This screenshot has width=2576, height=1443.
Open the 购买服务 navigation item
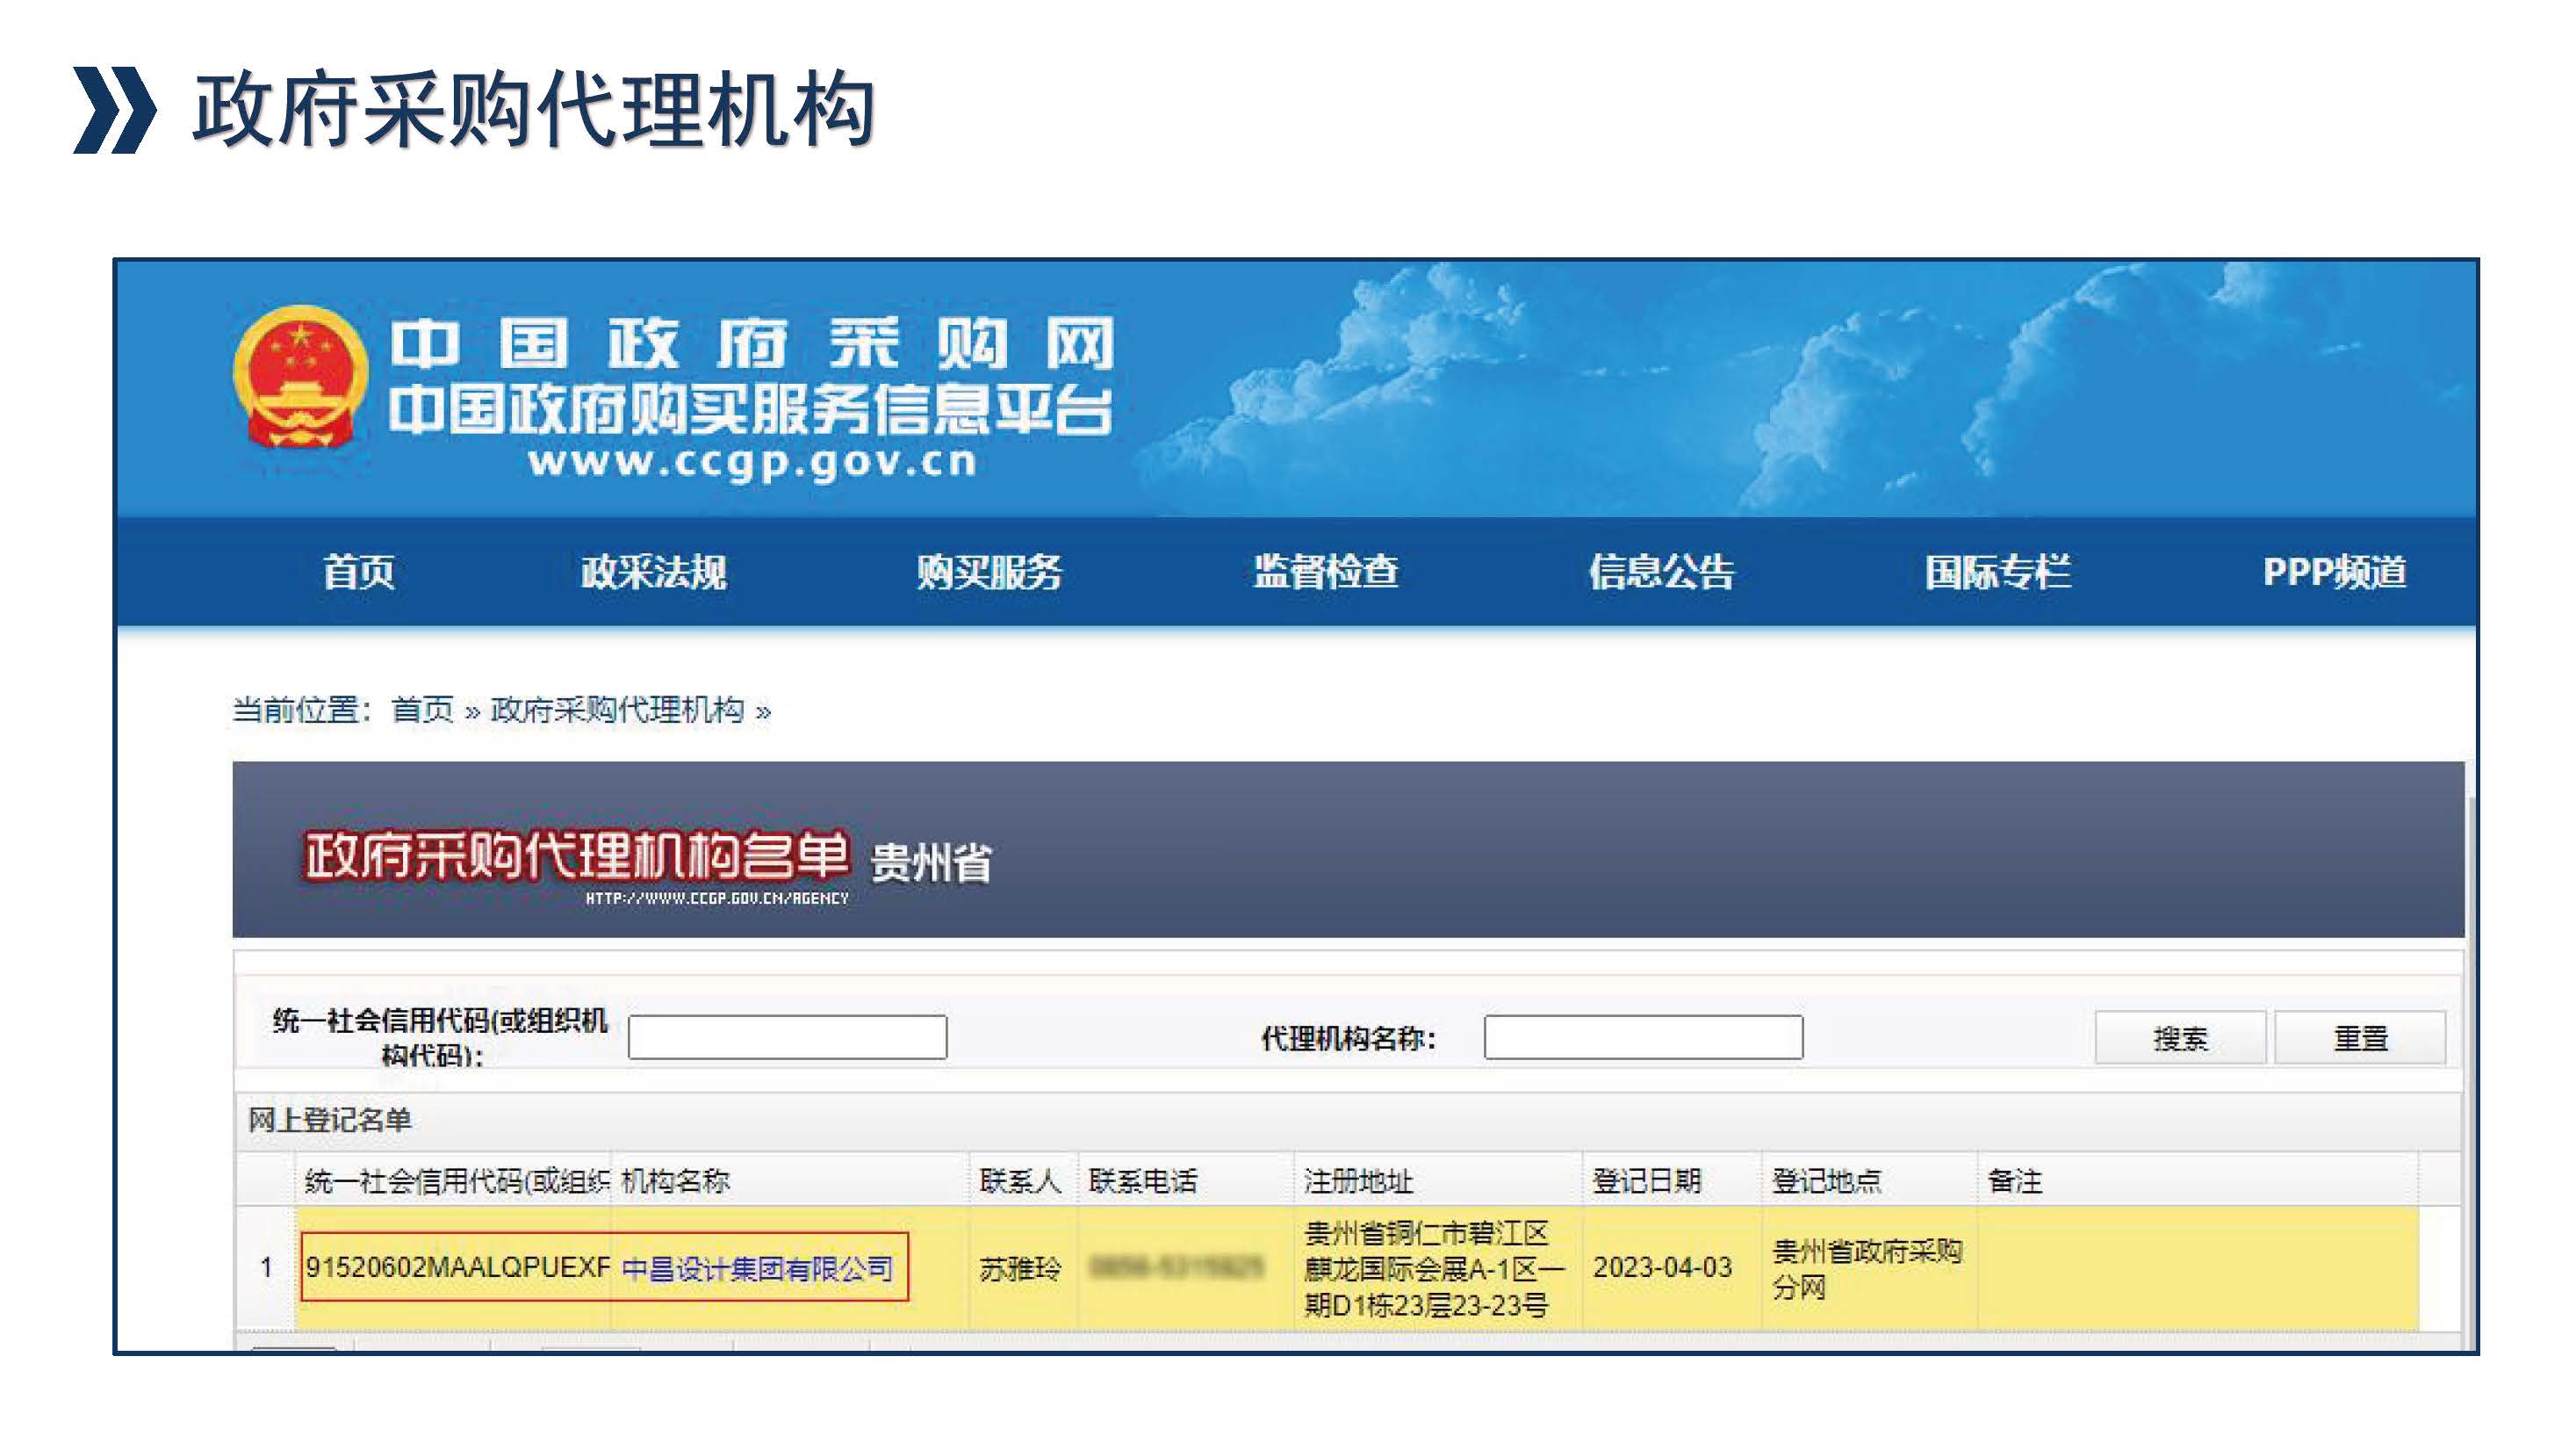[x=989, y=572]
